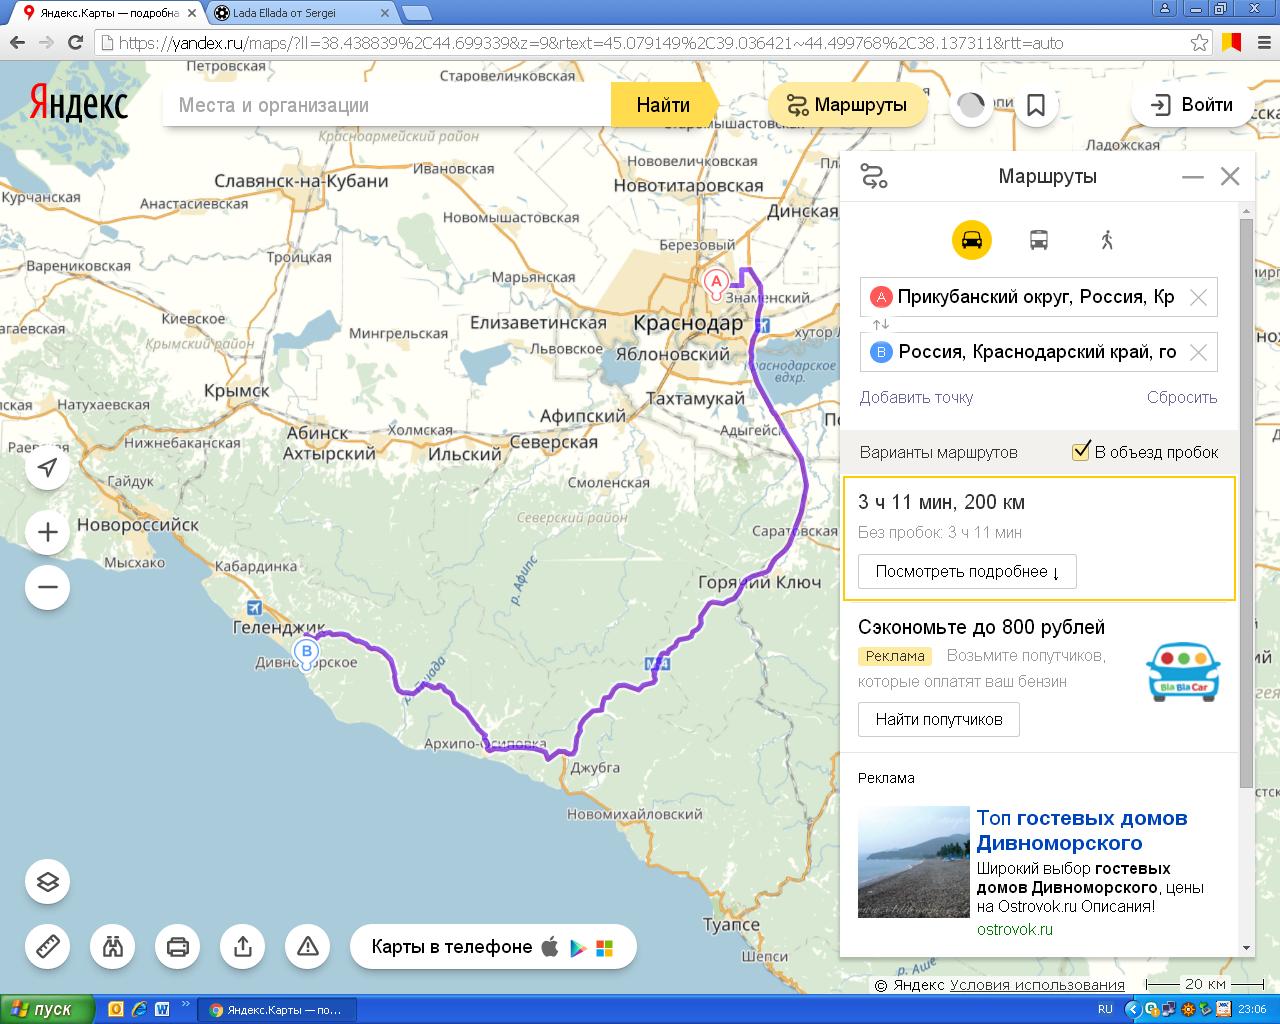Share the map via upload icon

pyautogui.click(x=243, y=946)
